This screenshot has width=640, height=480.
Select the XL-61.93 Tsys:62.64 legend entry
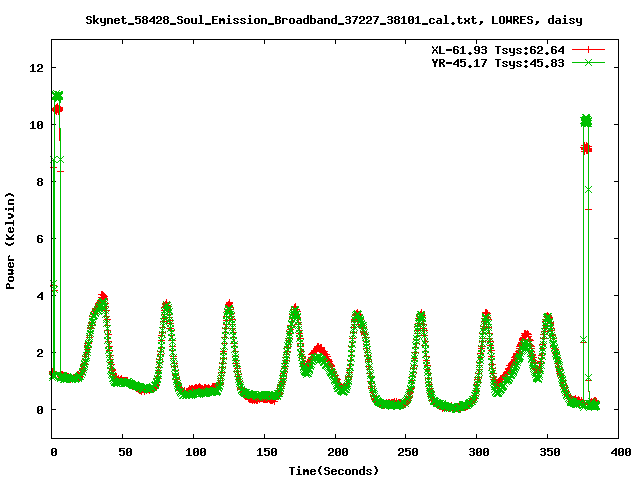[498, 50]
